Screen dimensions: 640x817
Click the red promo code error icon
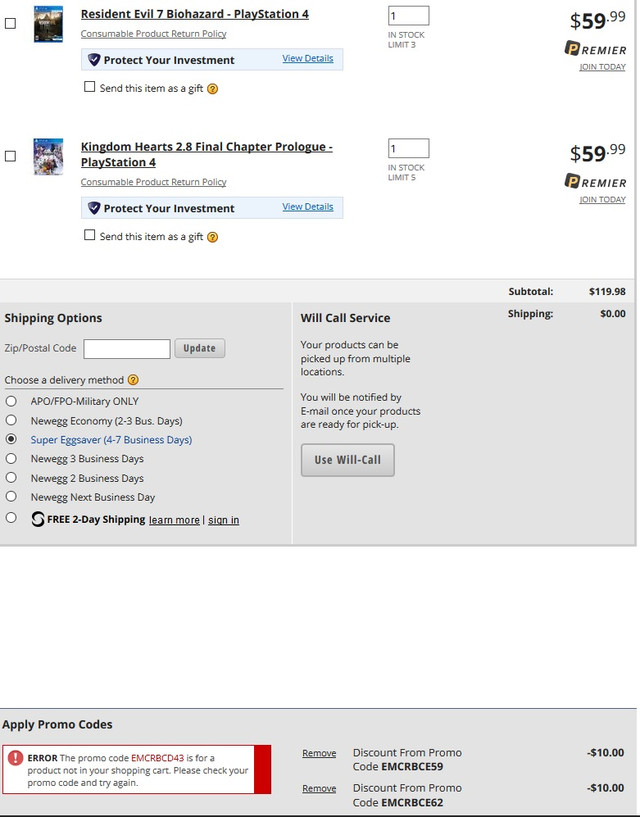coord(15,758)
